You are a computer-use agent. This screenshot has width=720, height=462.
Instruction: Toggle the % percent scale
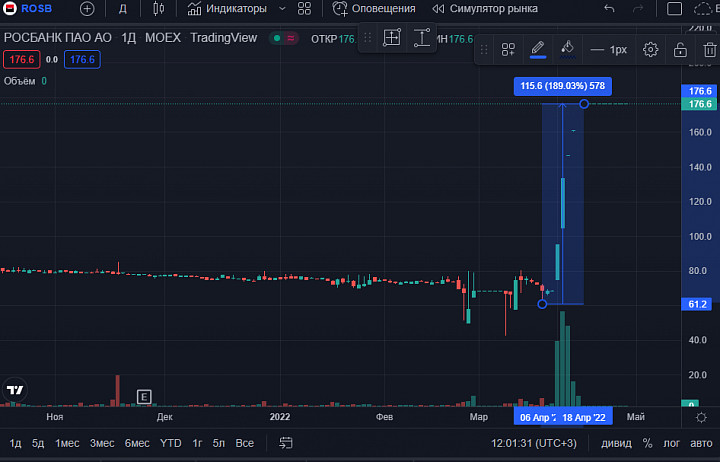[647, 443]
